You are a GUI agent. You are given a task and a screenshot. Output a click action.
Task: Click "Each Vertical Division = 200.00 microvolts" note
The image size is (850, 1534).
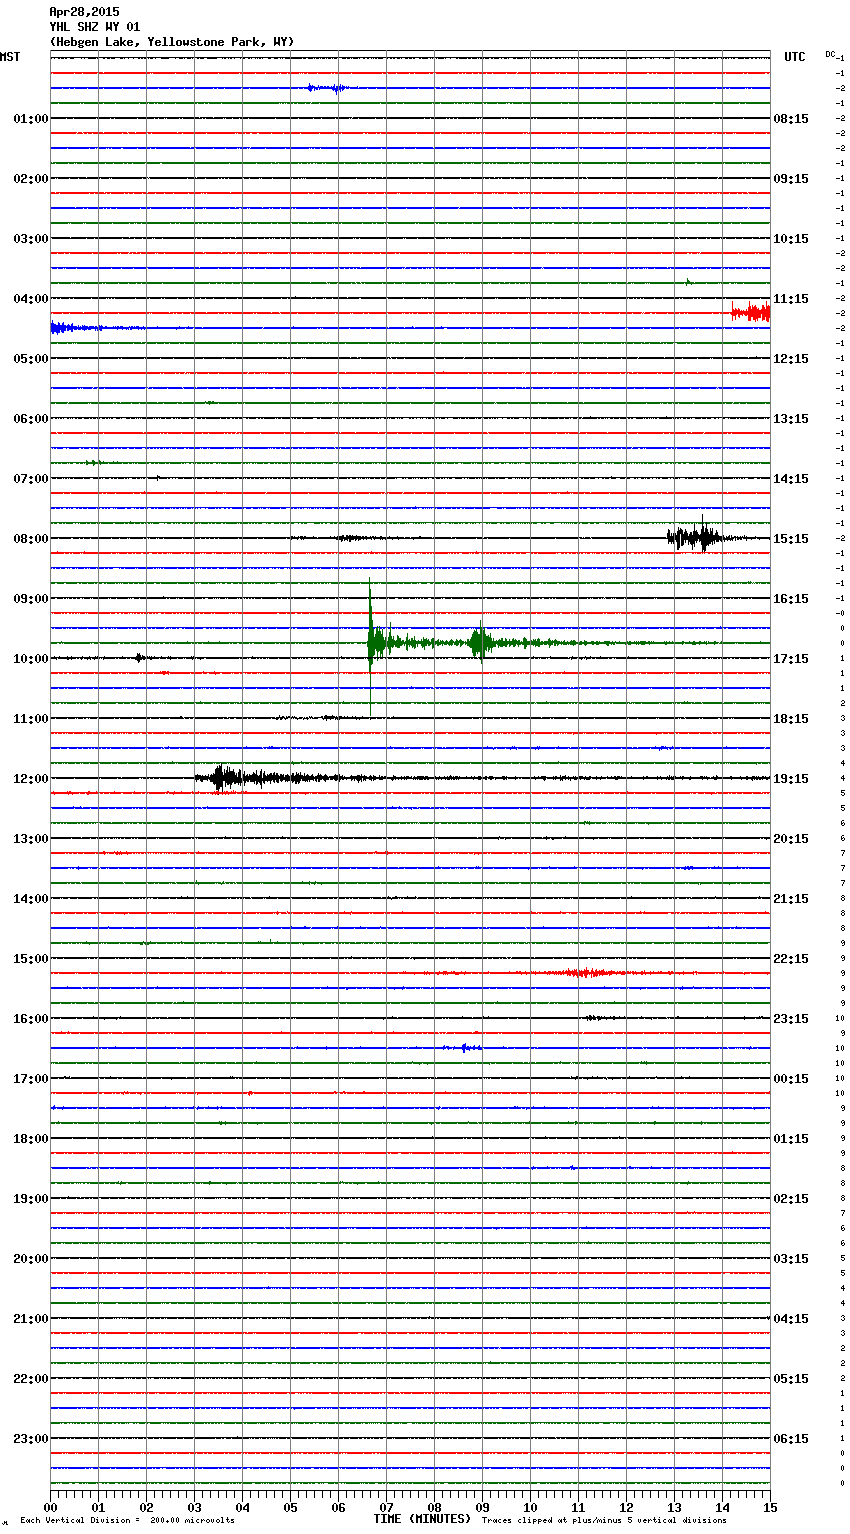click(127, 1521)
